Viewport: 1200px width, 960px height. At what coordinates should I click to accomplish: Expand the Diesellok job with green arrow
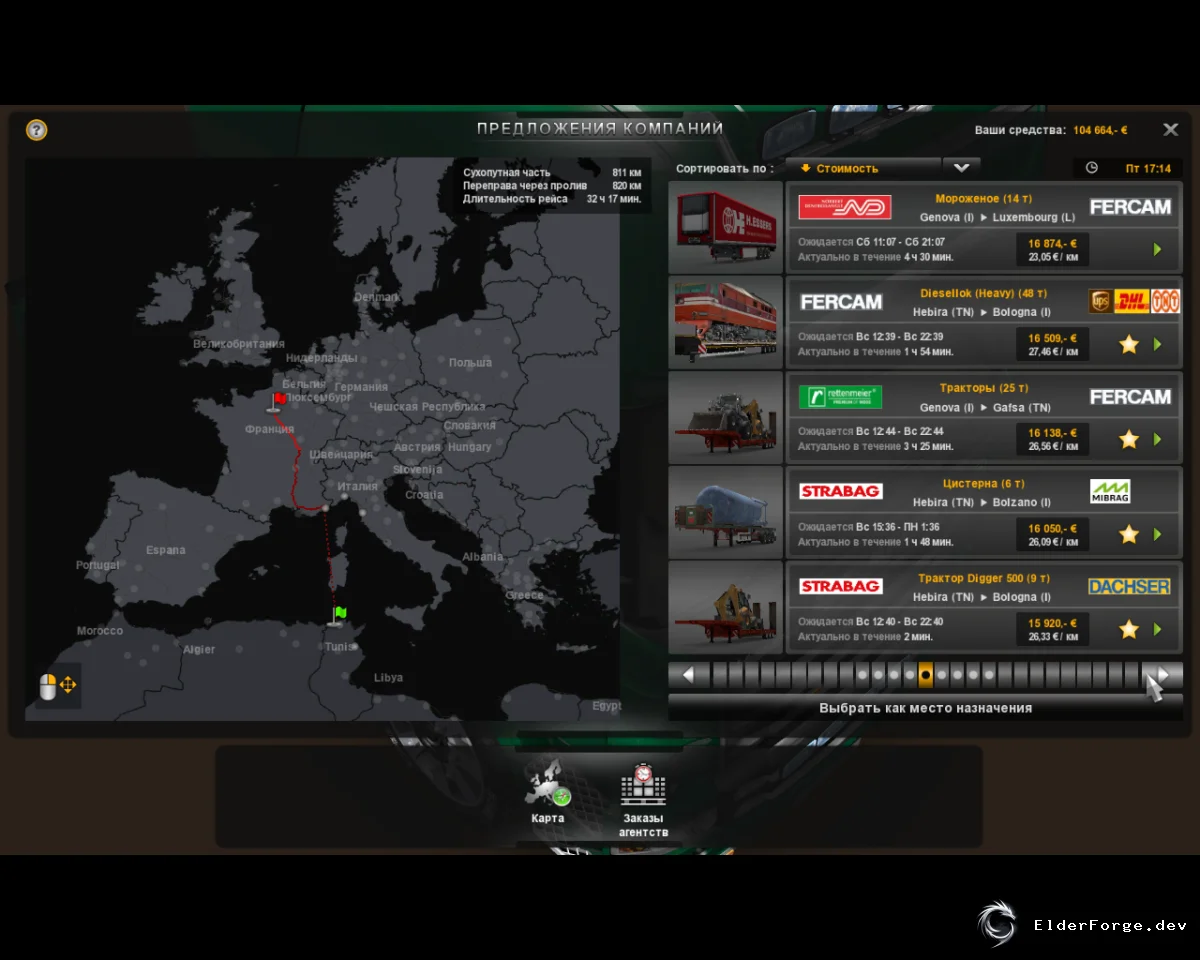(x=1158, y=344)
